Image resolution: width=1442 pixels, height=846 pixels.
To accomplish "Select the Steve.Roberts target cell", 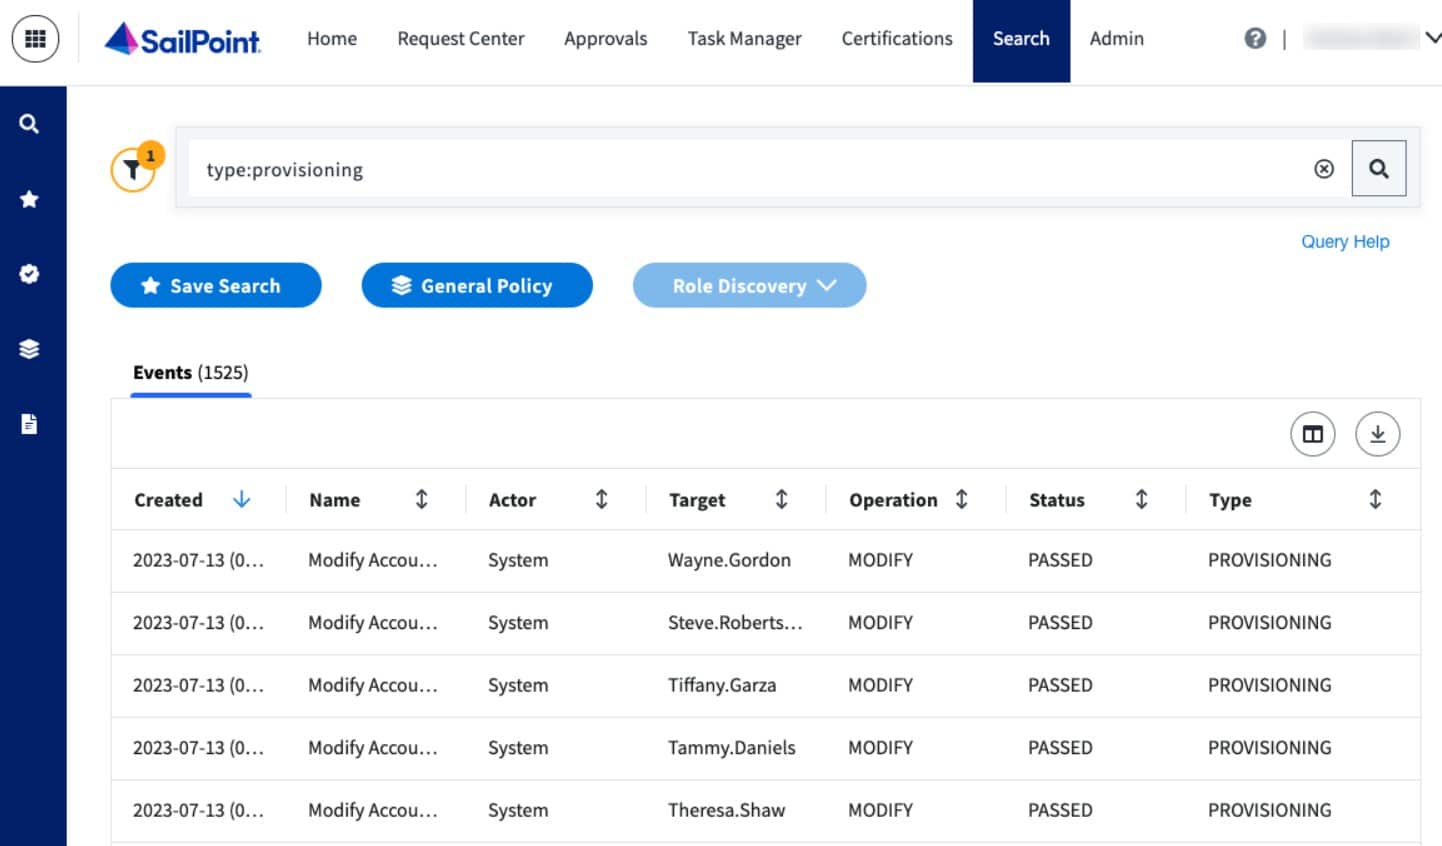I will coord(735,622).
